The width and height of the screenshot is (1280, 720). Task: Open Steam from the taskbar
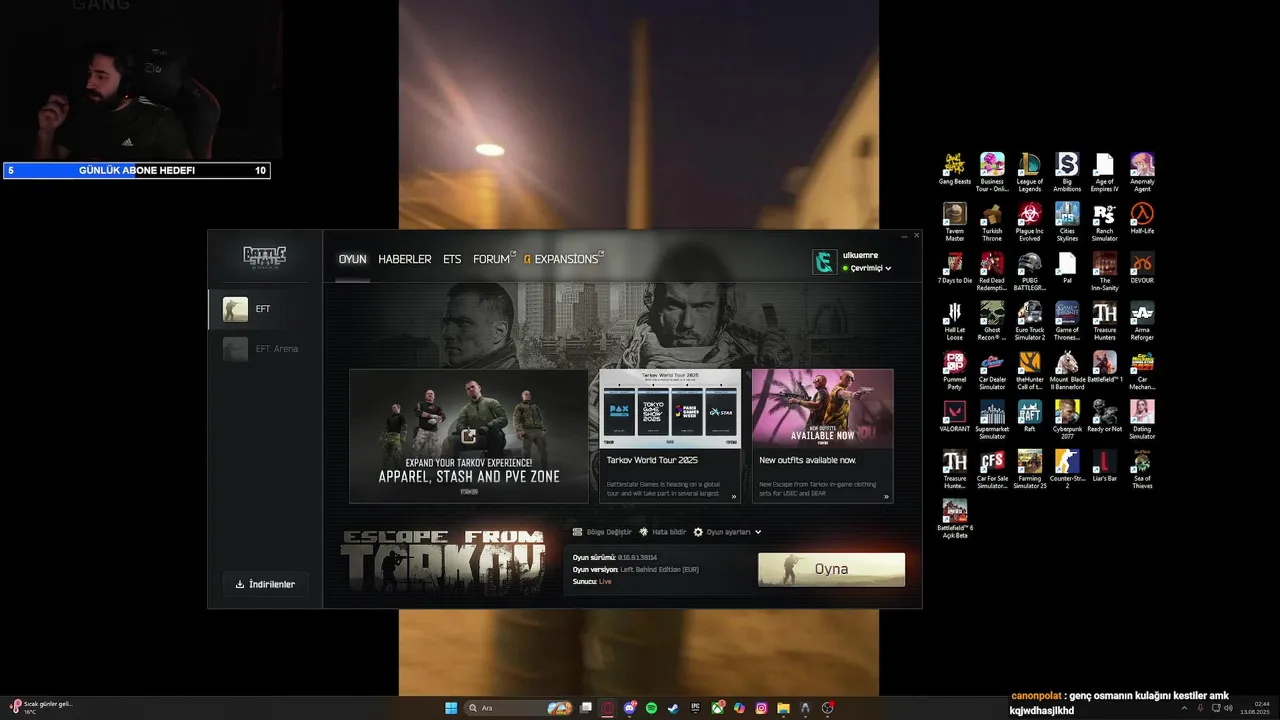click(674, 708)
